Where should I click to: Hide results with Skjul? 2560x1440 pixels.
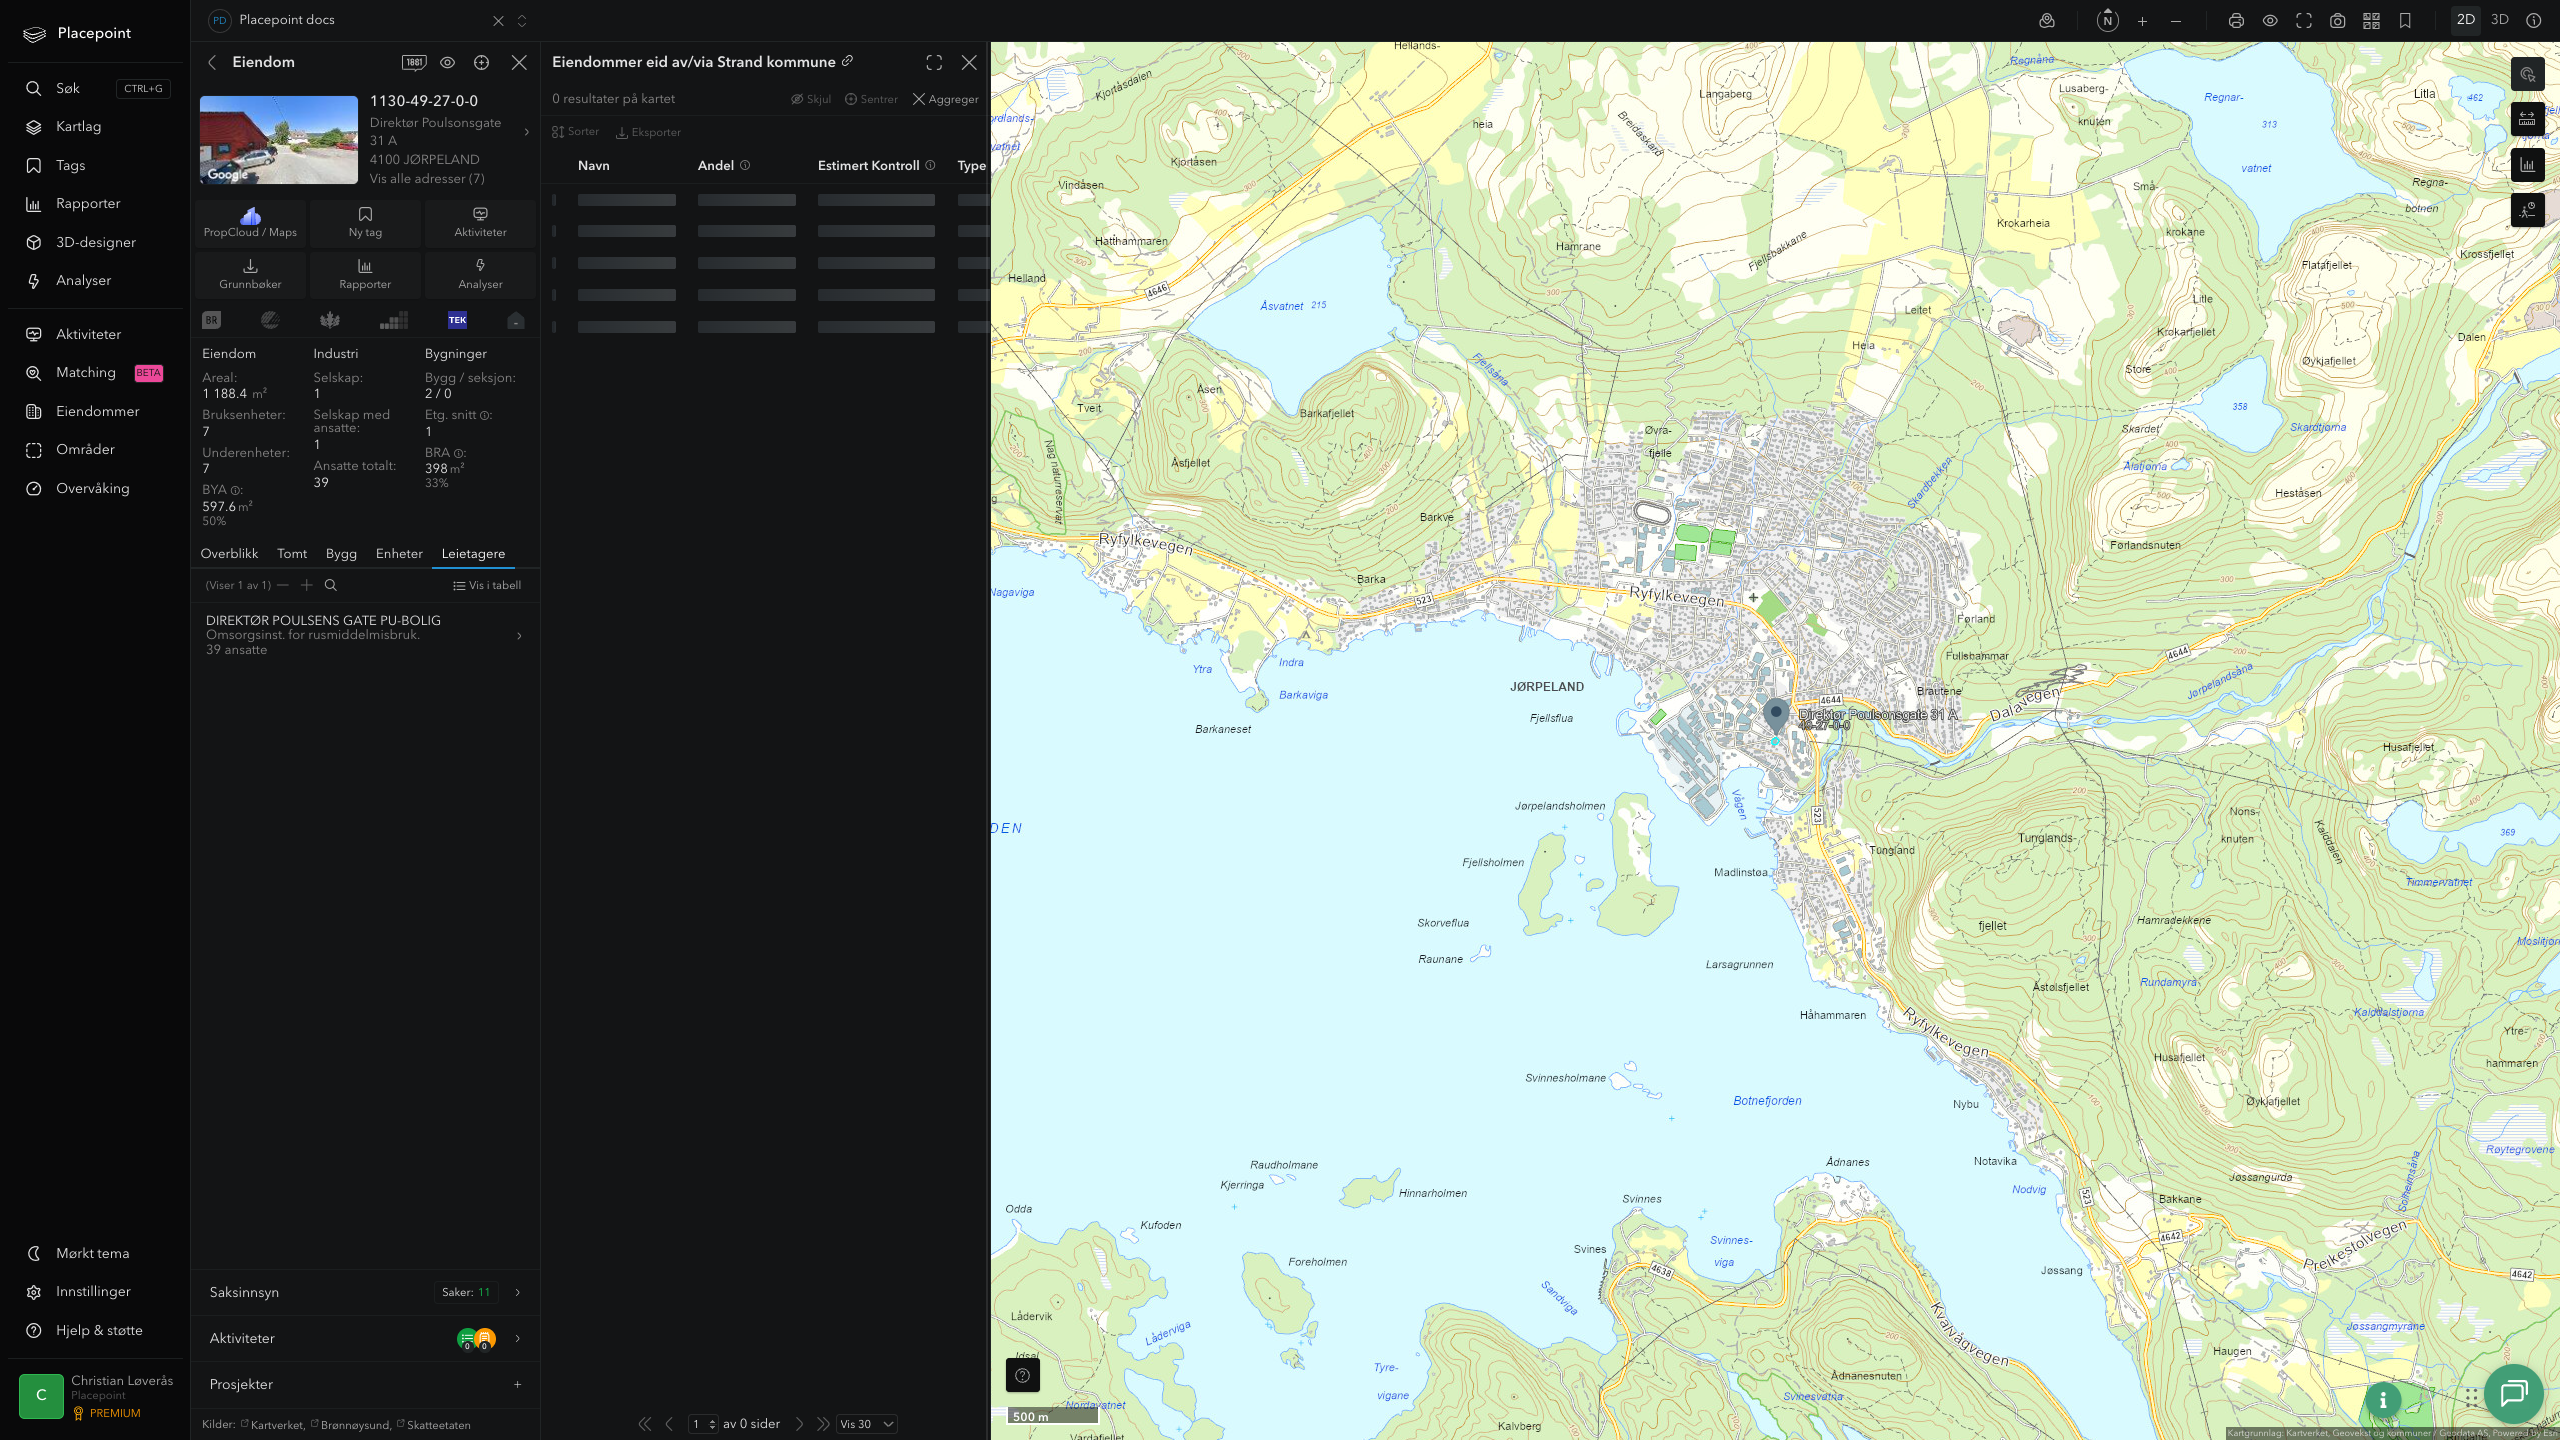tap(811, 99)
